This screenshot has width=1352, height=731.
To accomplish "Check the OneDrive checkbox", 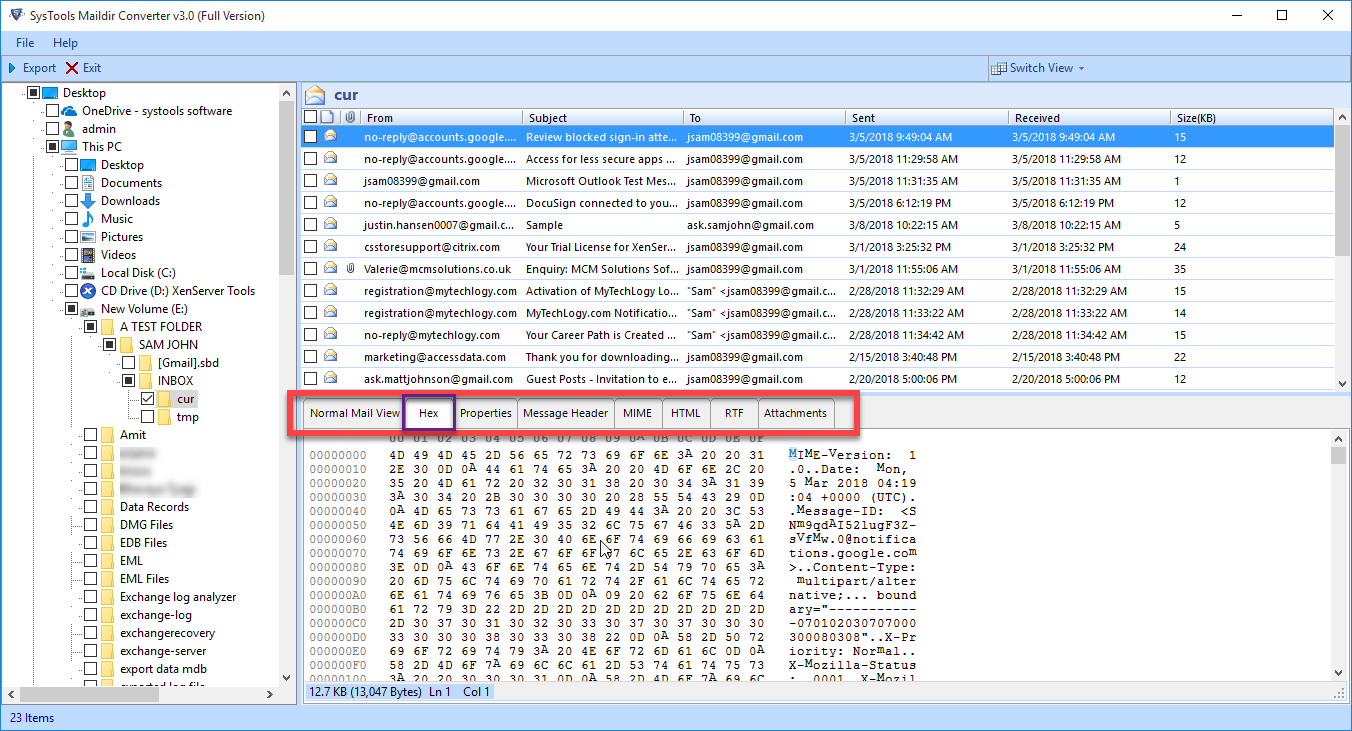I will [x=52, y=111].
